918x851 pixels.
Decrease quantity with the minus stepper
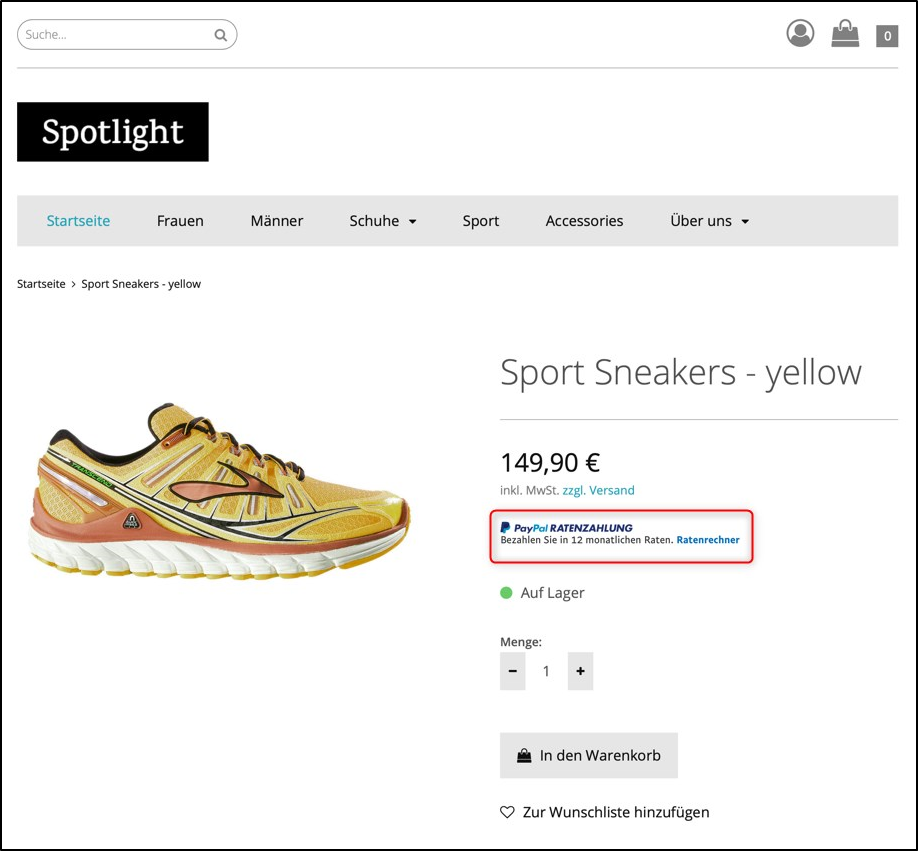(512, 671)
